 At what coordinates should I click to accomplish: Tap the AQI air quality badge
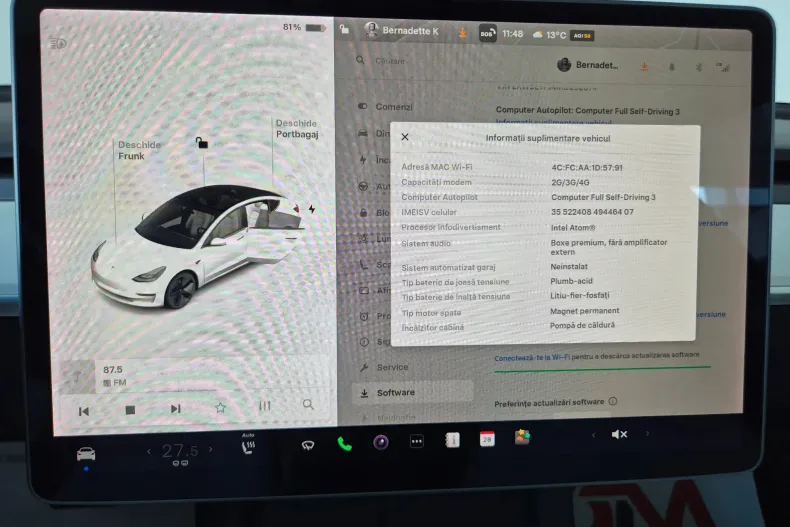[582, 36]
